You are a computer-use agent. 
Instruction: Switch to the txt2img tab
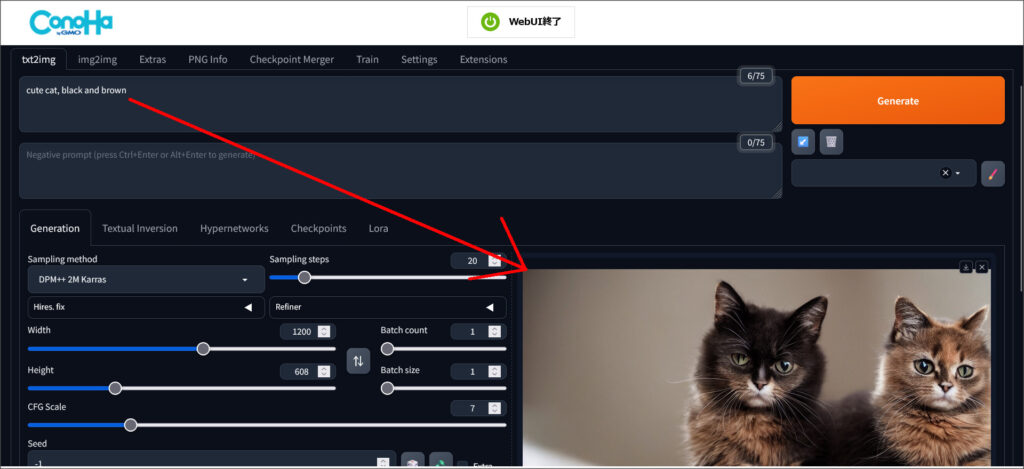click(39, 59)
